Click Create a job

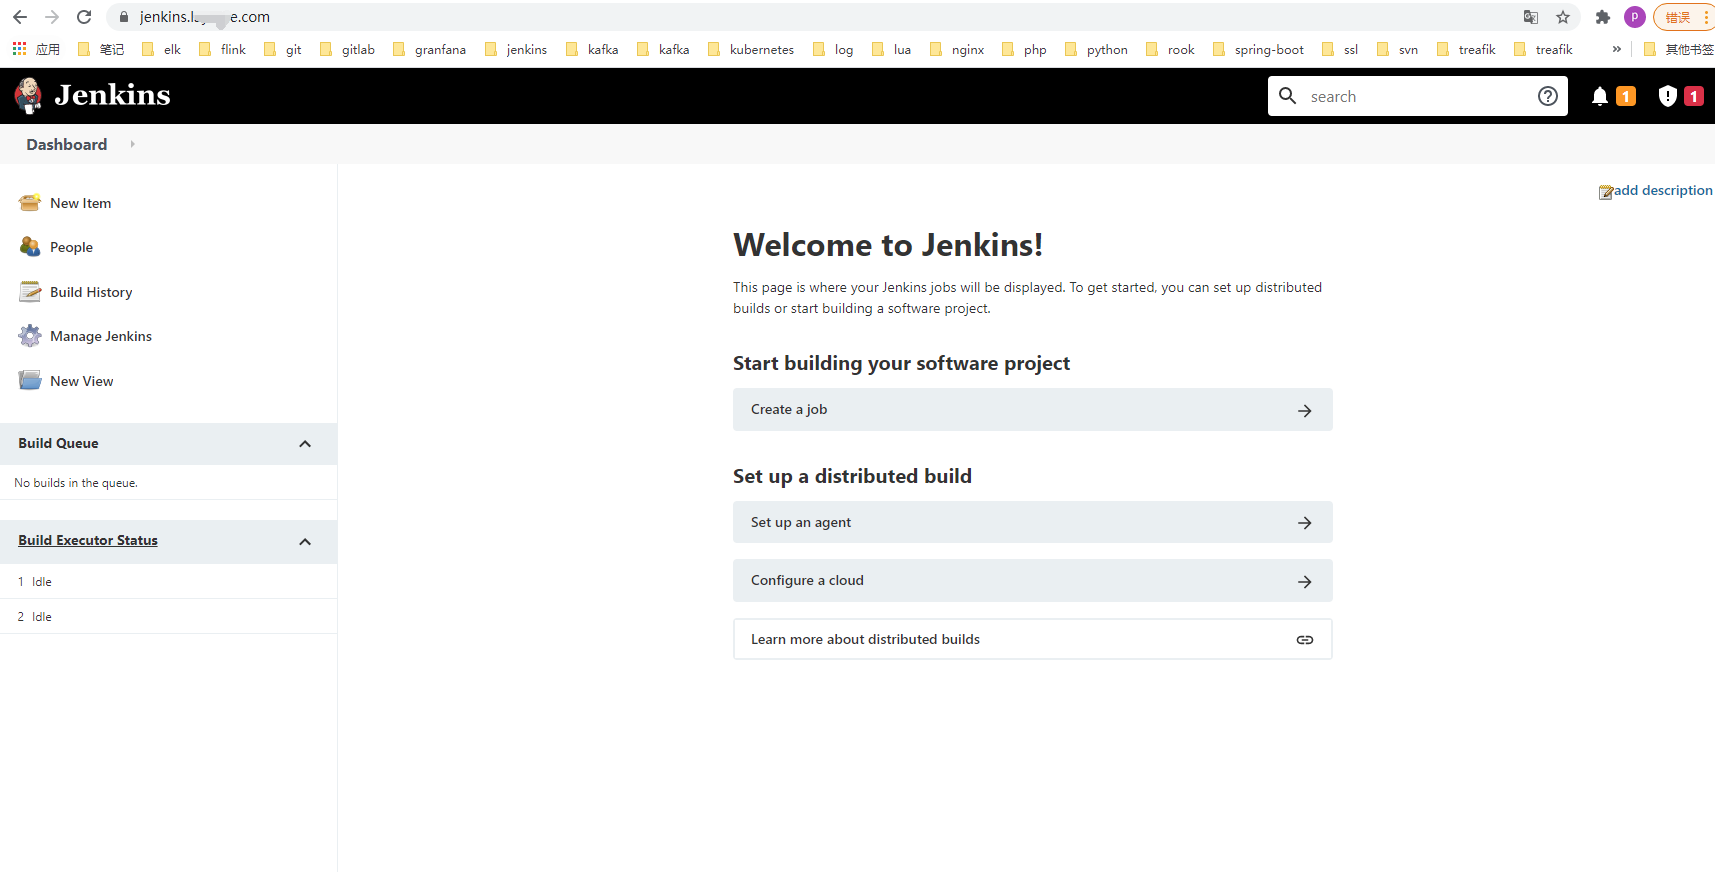coord(1032,410)
